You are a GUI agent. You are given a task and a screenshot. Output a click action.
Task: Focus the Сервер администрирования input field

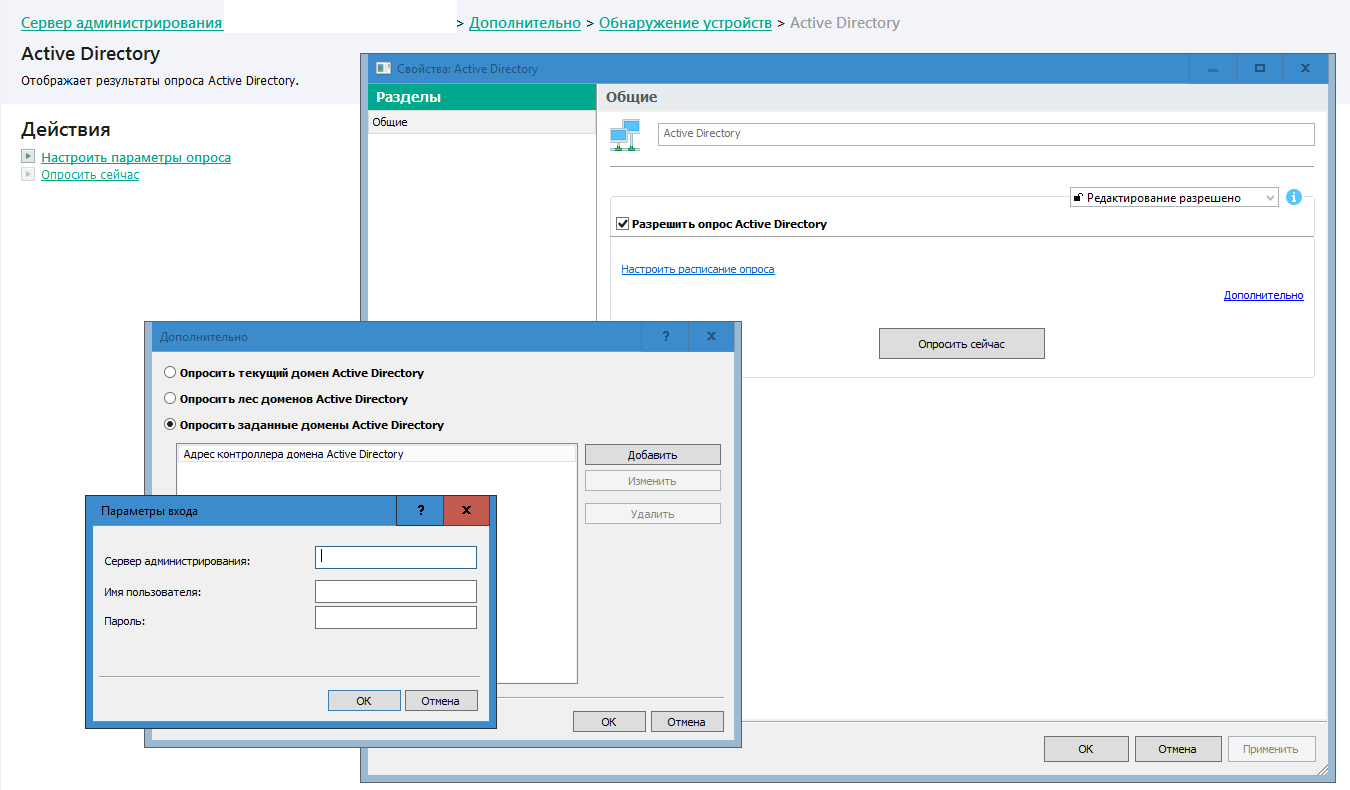tap(396, 557)
